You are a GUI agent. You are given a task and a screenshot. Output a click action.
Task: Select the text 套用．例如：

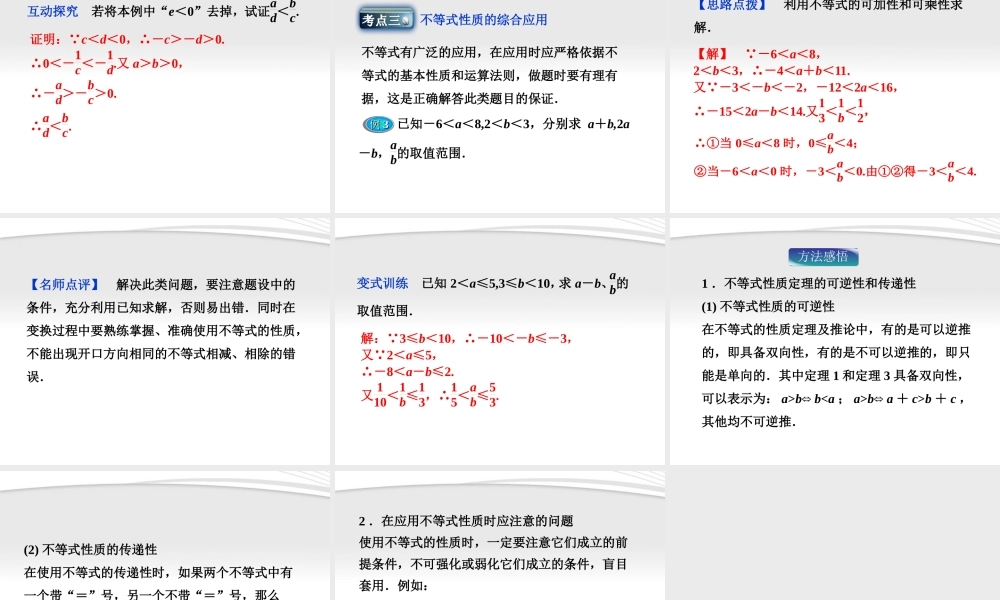click(393, 585)
